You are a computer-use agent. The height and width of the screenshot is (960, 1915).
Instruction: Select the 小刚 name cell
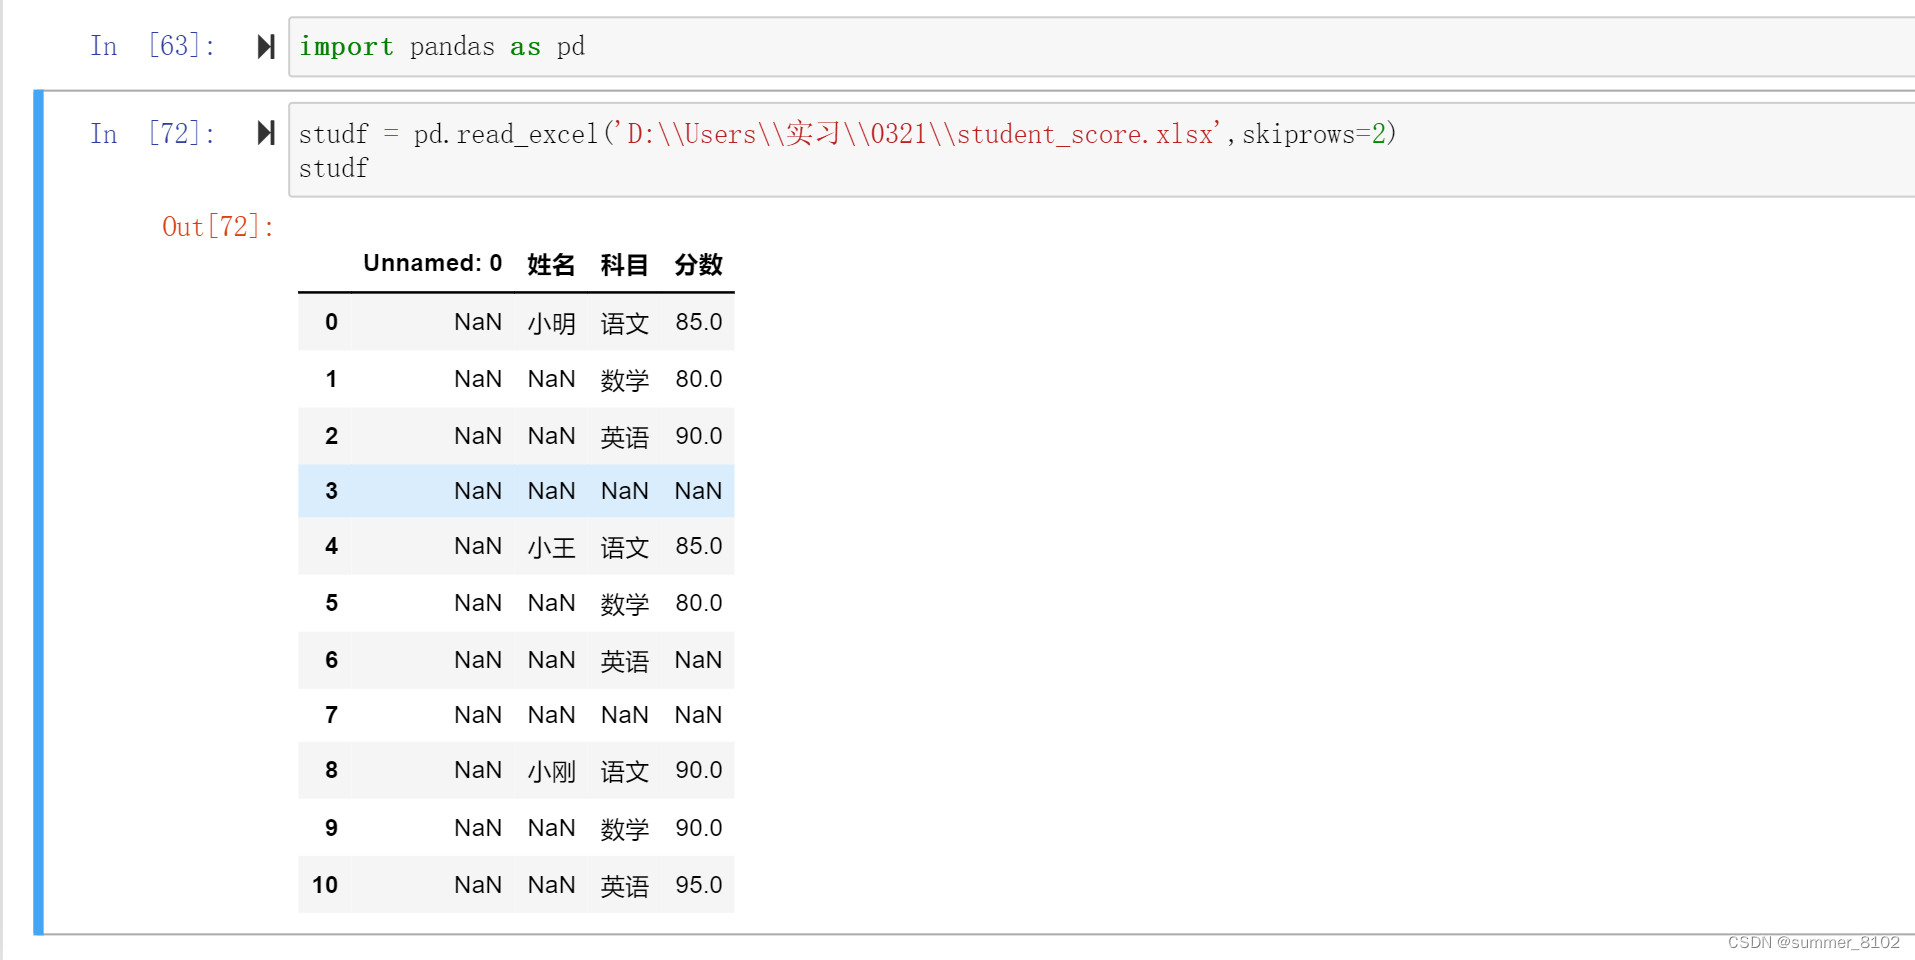pos(551,771)
